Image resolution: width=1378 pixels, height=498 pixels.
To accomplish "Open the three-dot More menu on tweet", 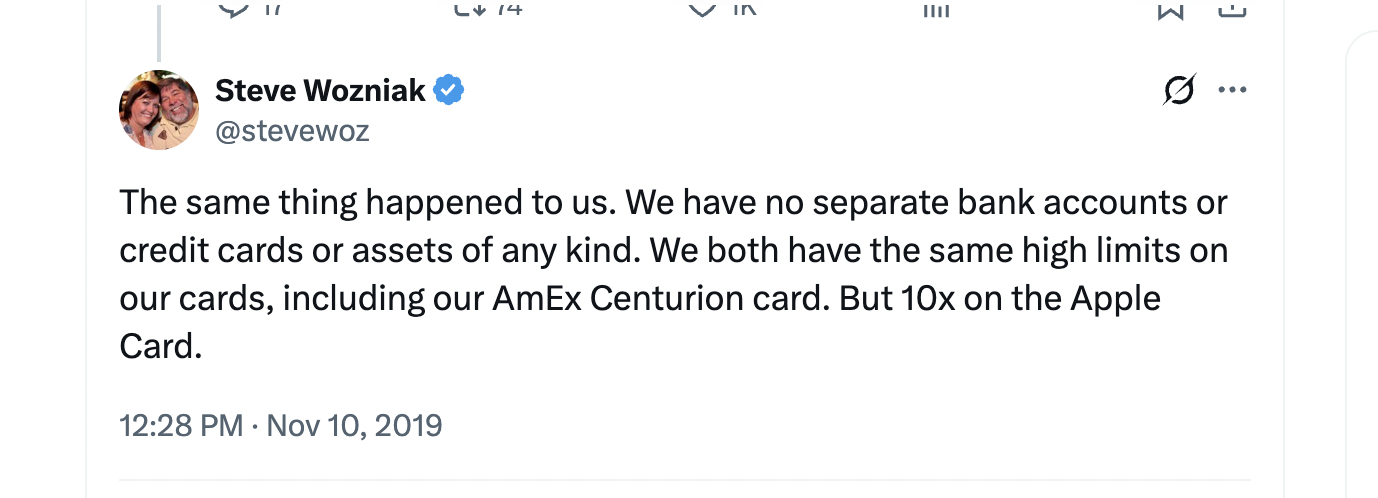I will pos(1232,91).
